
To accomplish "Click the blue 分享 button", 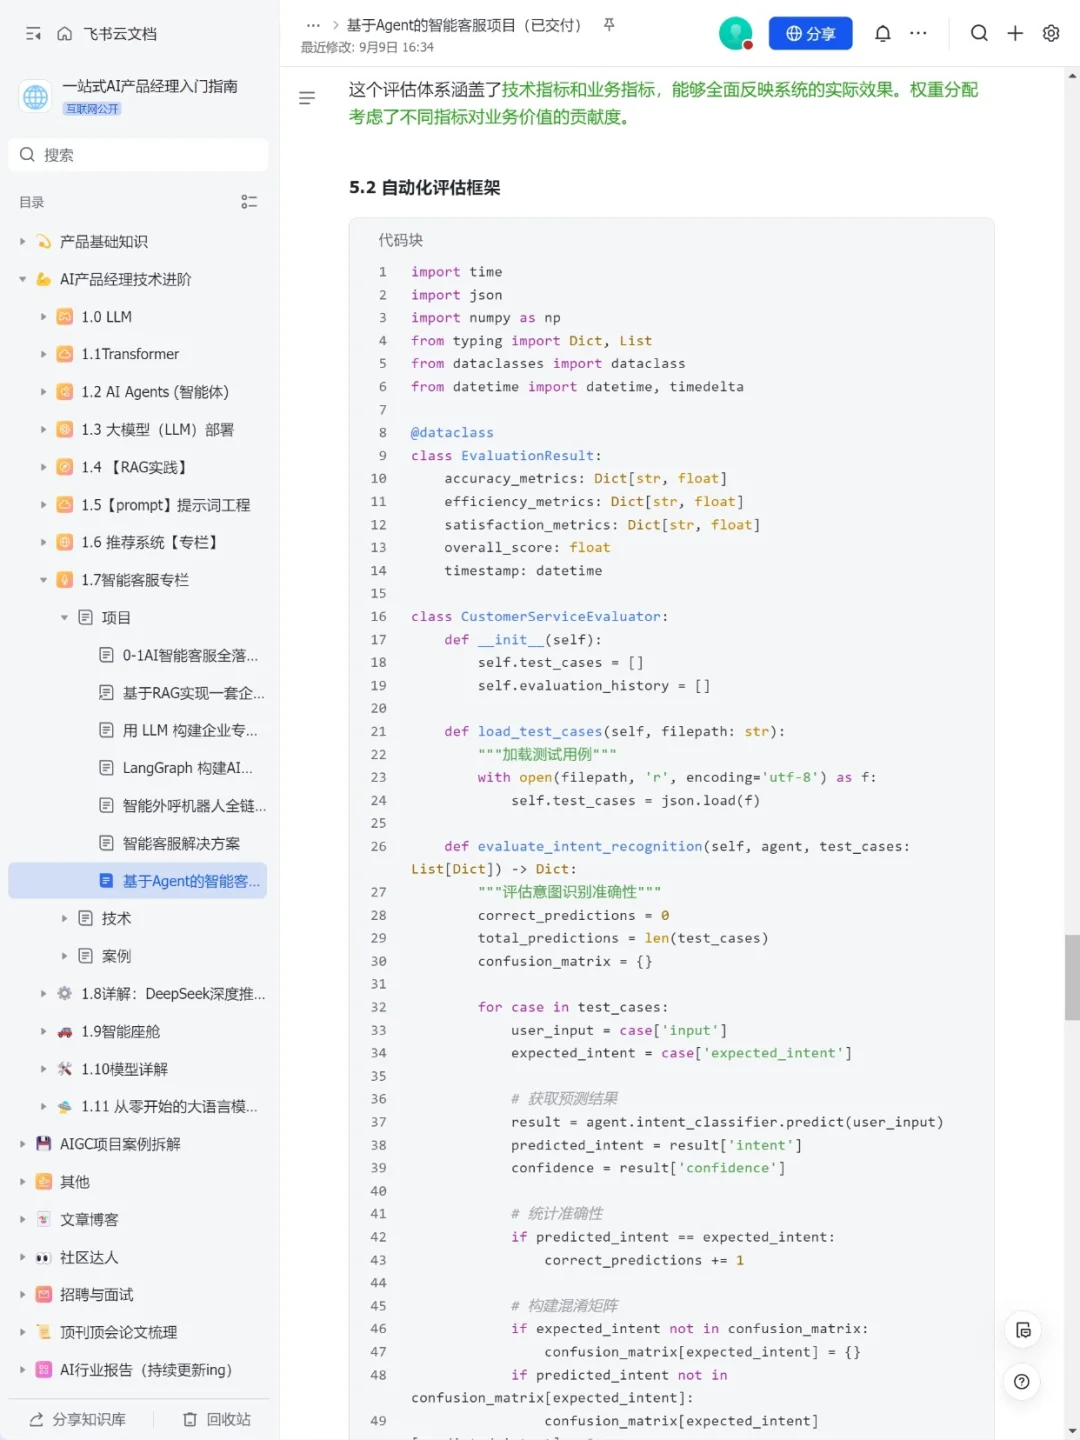I will tap(810, 33).
